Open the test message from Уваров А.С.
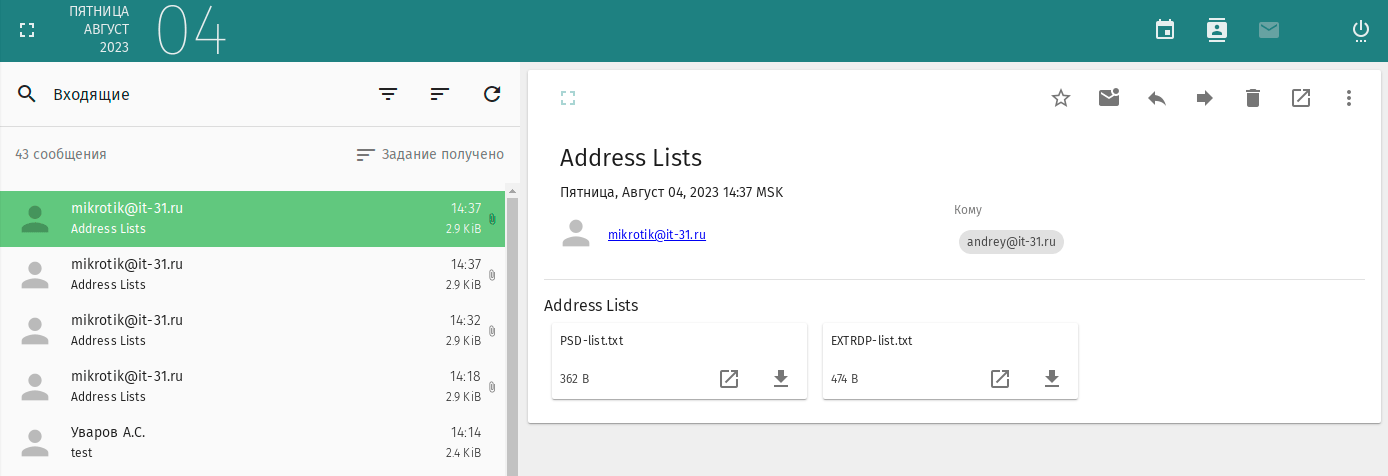This screenshot has height=476, width=1388. pos(252,442)
